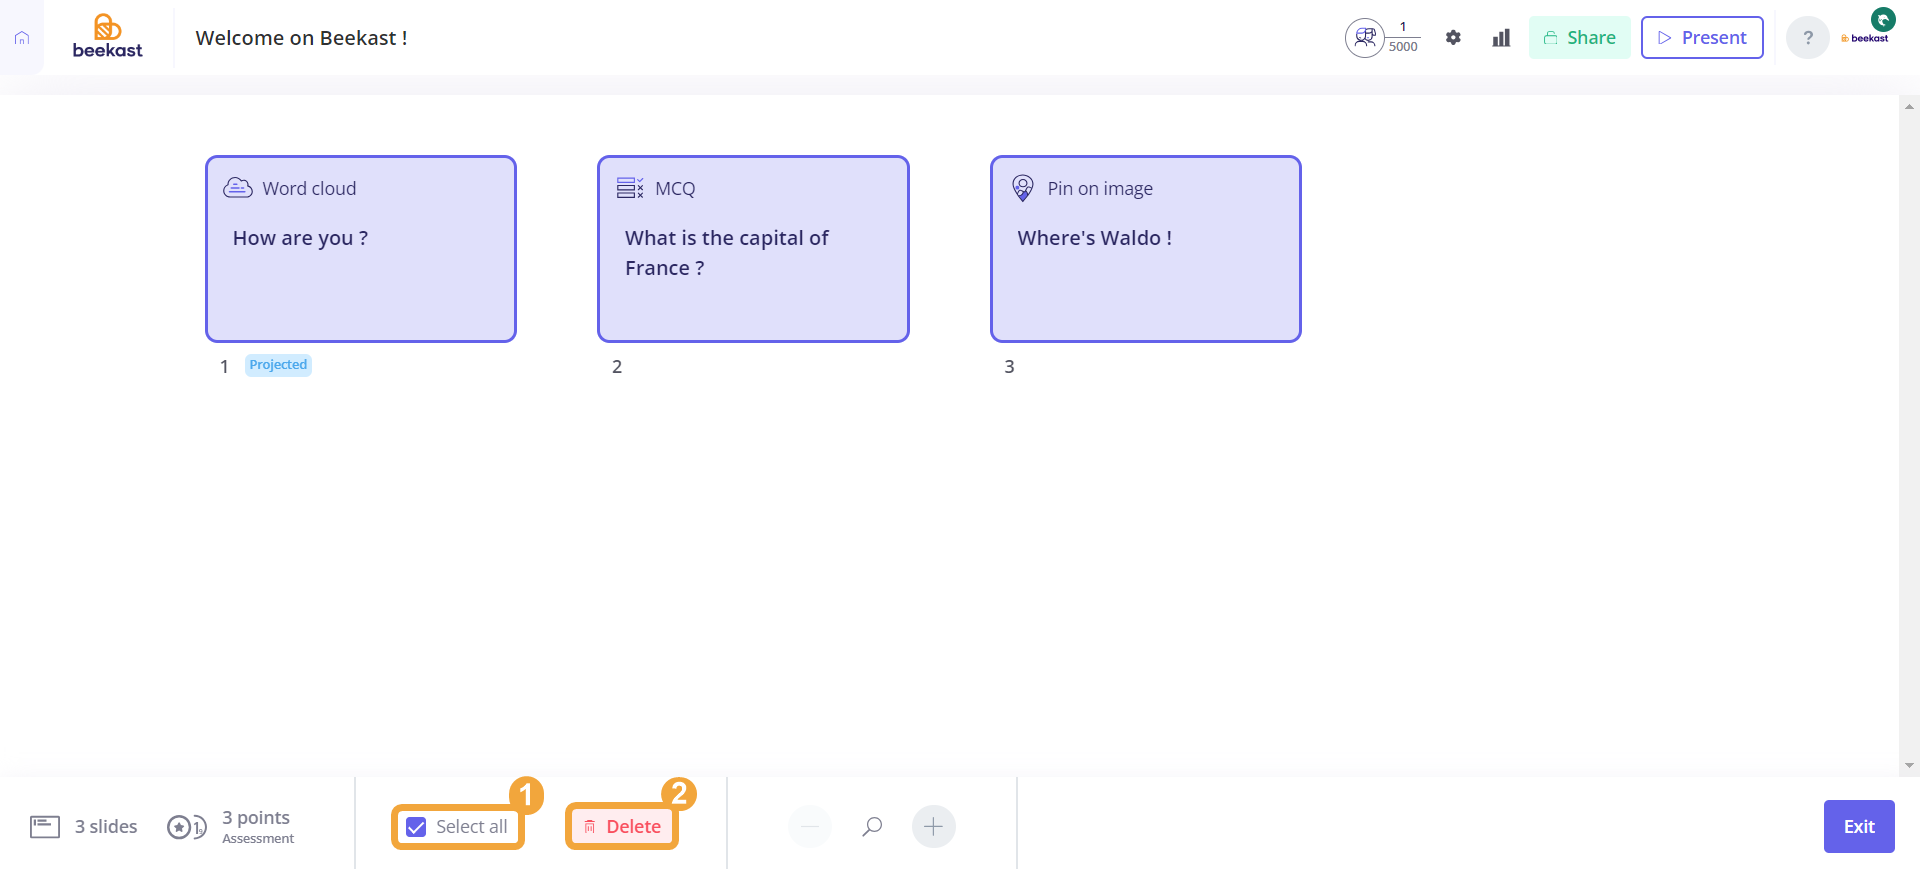Uncheck the Select all checkbox
Viewport: 1920px width, 869px height.
pos(417,827)
